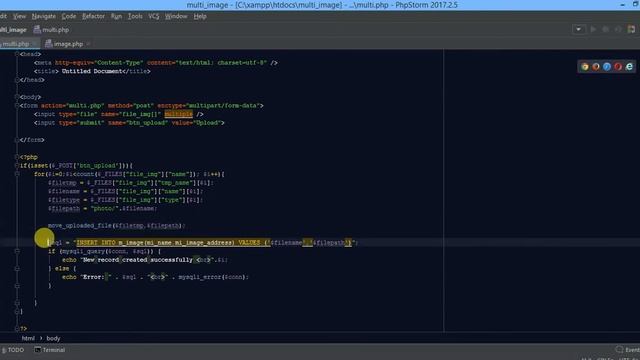Switch to the image.php editor tab
640x360 pixels.
coord(68,44)
